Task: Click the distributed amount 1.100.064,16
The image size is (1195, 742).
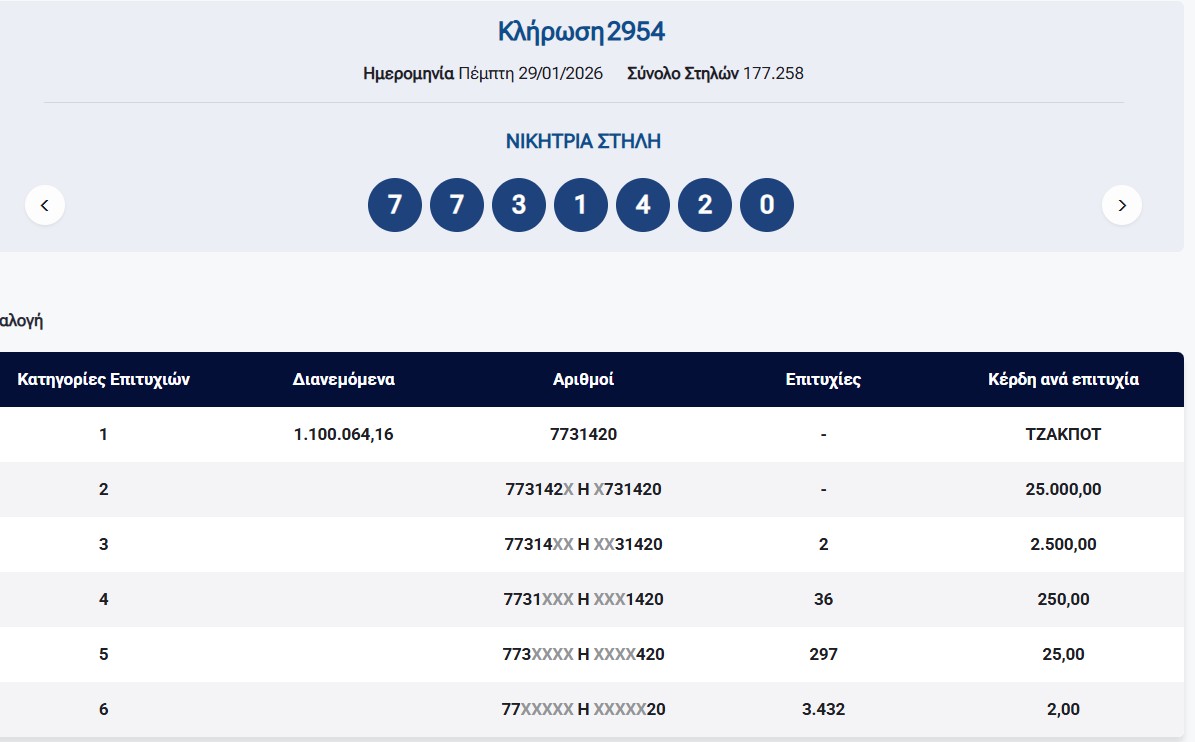Action: click(344, 435)
